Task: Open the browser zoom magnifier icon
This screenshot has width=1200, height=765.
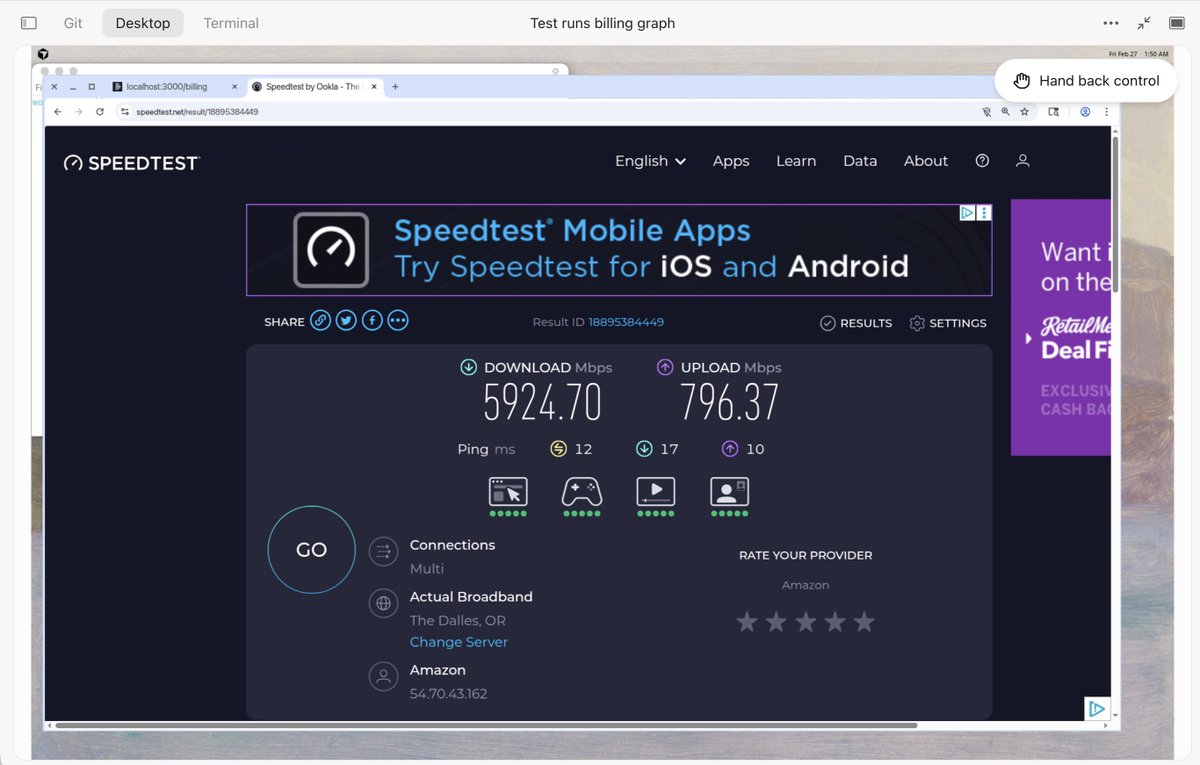Action: point(1005,112)
